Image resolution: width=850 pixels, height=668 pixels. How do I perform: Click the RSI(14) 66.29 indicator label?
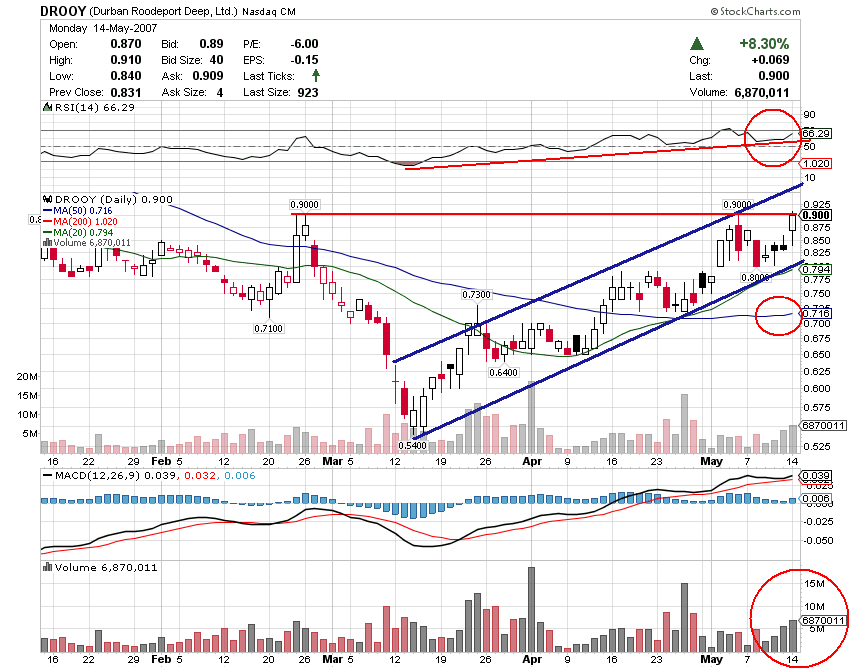pos(95,107)
